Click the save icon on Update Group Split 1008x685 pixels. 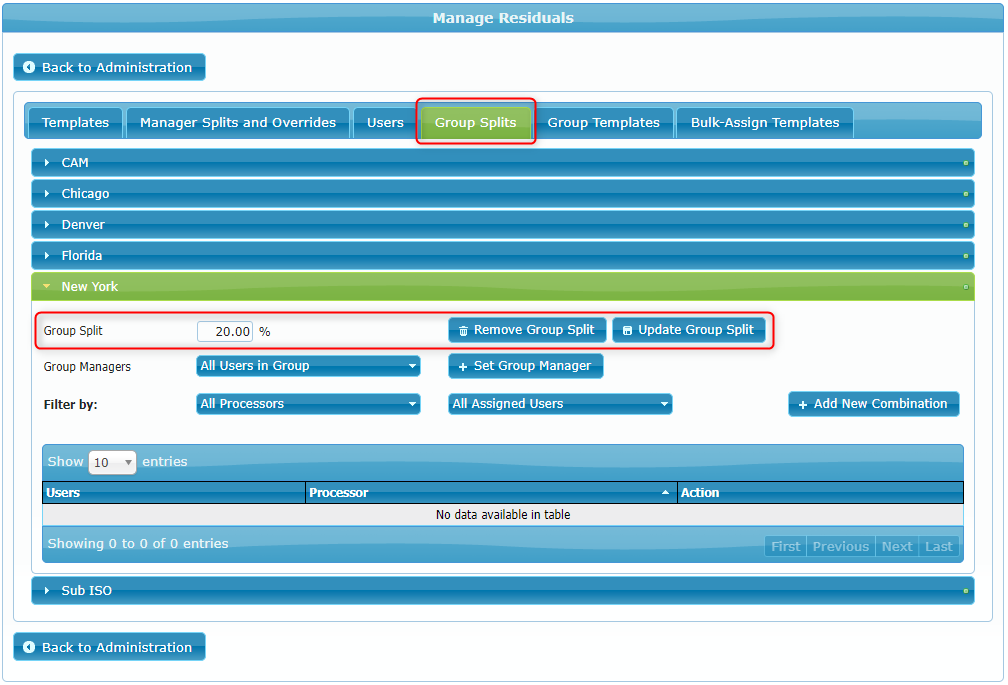pos(627,331)
